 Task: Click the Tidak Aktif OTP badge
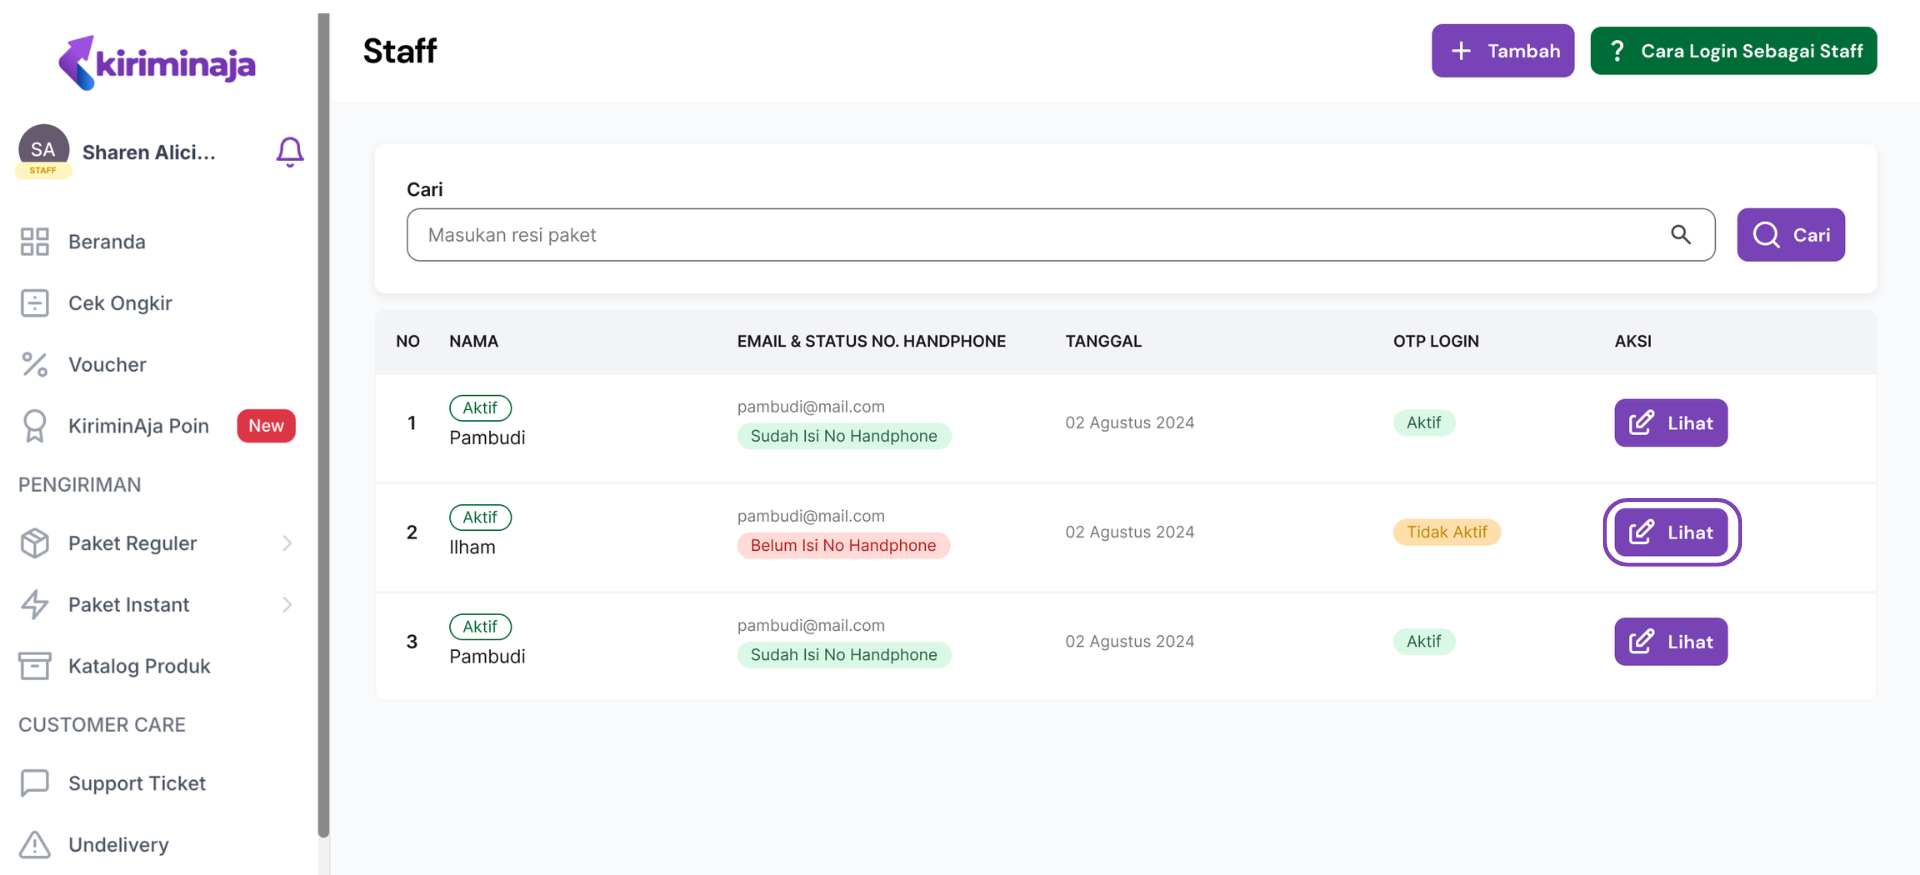(x=1447, y=532)
